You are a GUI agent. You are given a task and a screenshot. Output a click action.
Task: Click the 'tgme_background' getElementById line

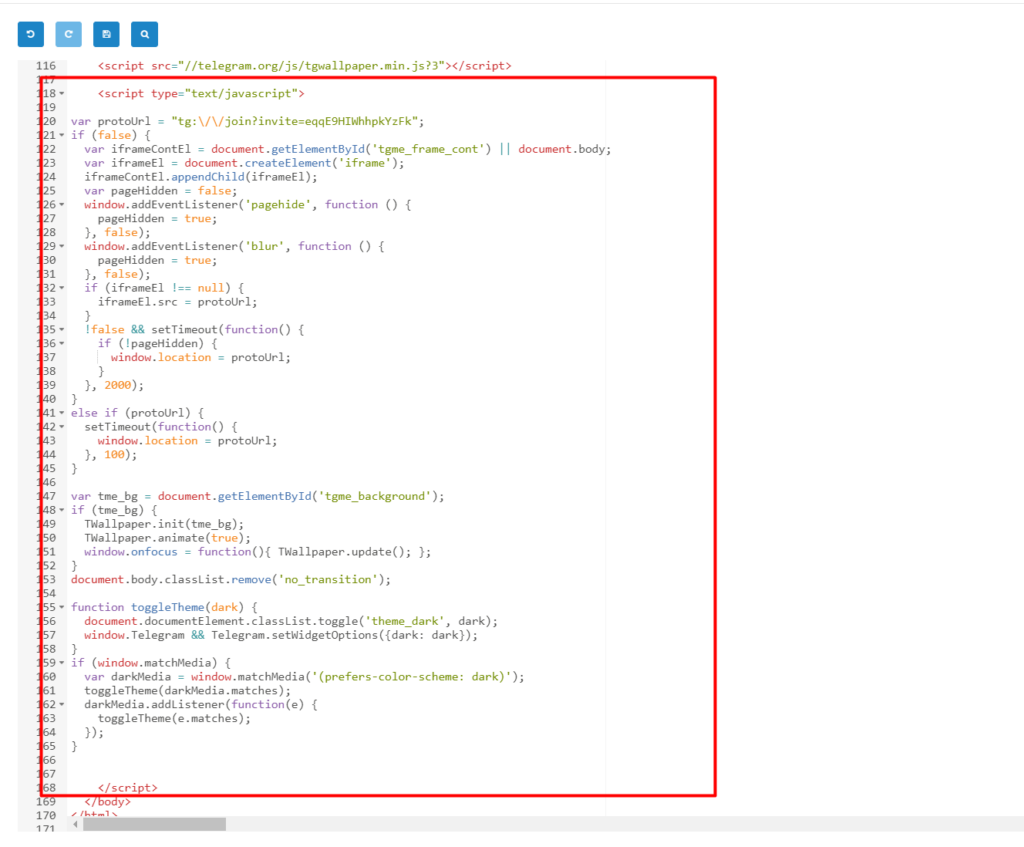(257, 496)
